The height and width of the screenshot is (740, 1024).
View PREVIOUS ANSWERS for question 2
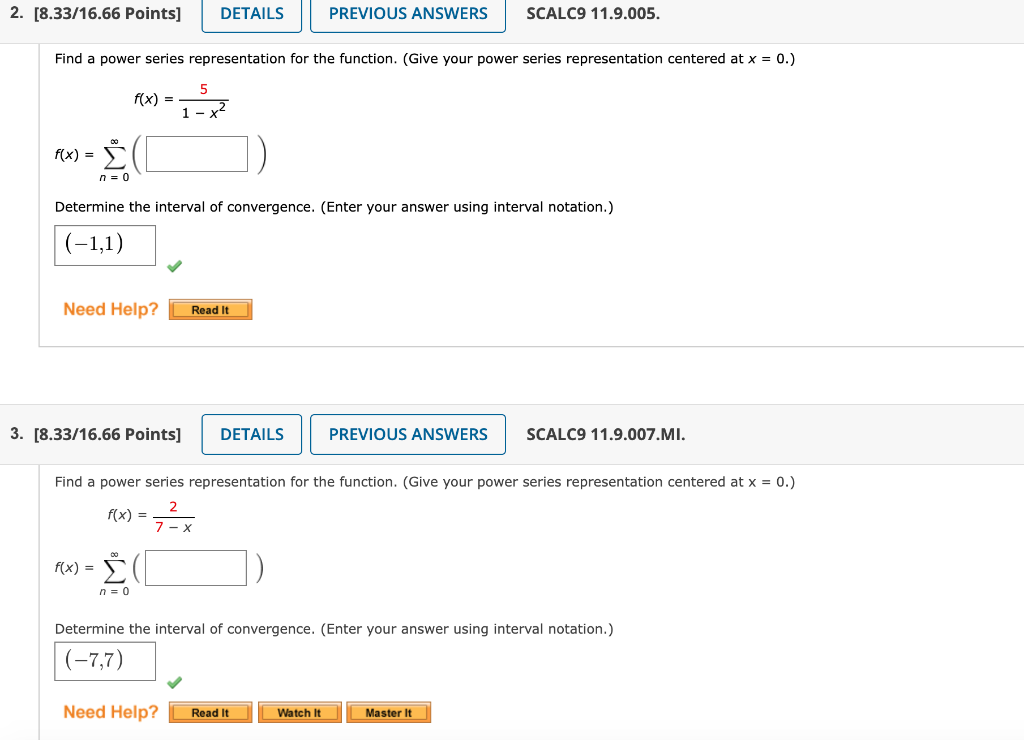(407, 13)
